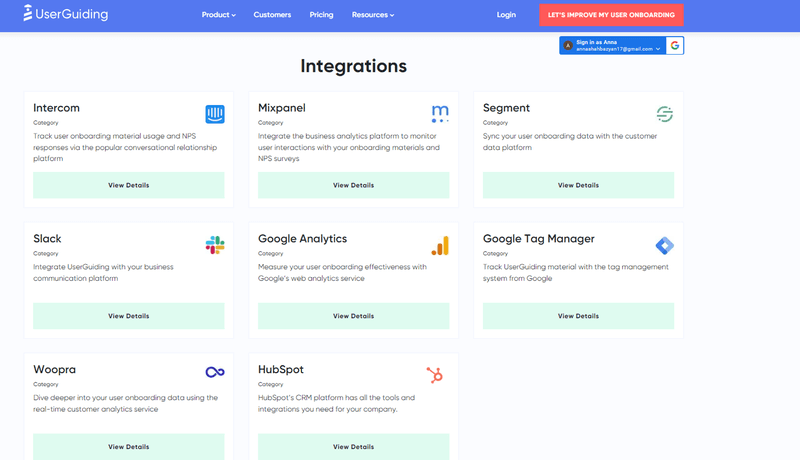View Details for Segment

(578, 185)
